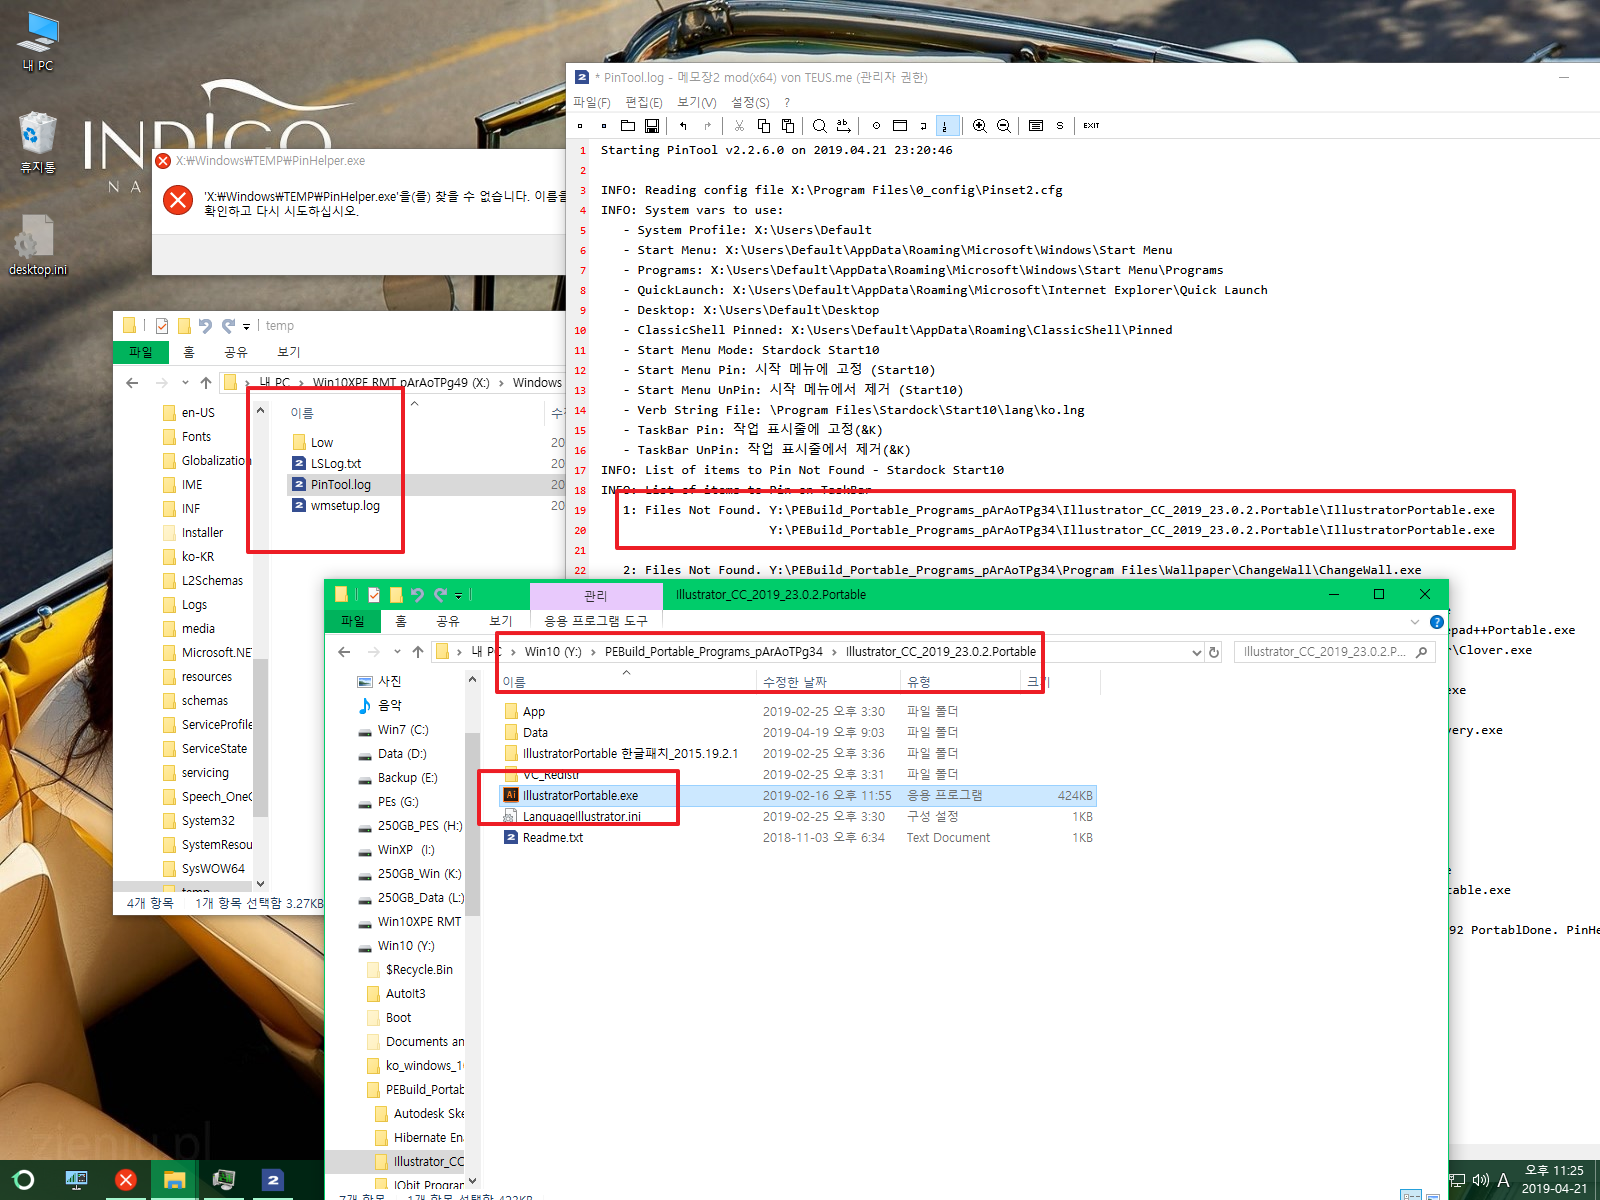This screenshot has height=1200, width=1600.
Task: Click the Redo arrow in Notepad2 toolbar
Action: tap(707, 126)
